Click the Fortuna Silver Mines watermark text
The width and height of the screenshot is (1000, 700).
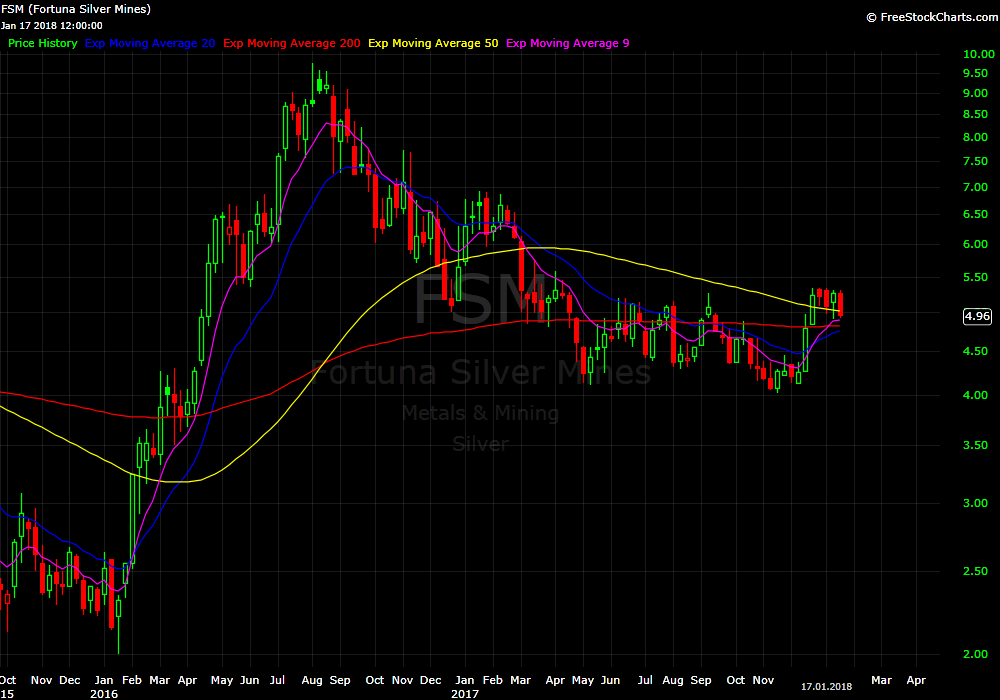[x=480, y=373]
